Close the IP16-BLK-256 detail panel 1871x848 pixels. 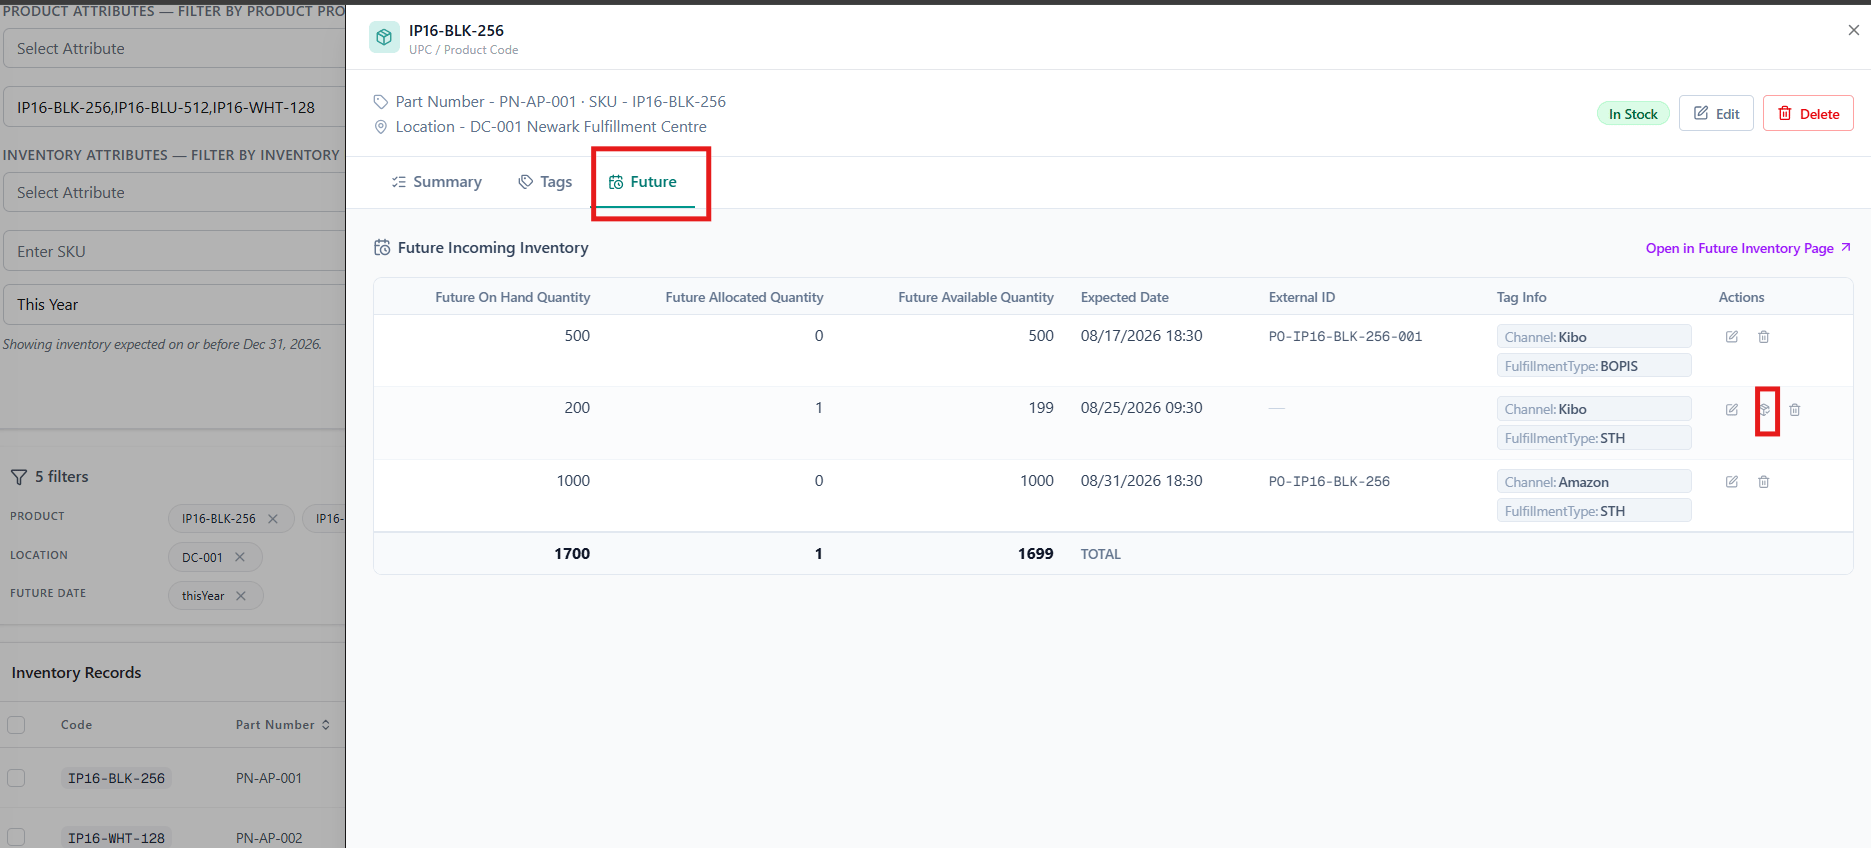click(x=1853, y=30)
